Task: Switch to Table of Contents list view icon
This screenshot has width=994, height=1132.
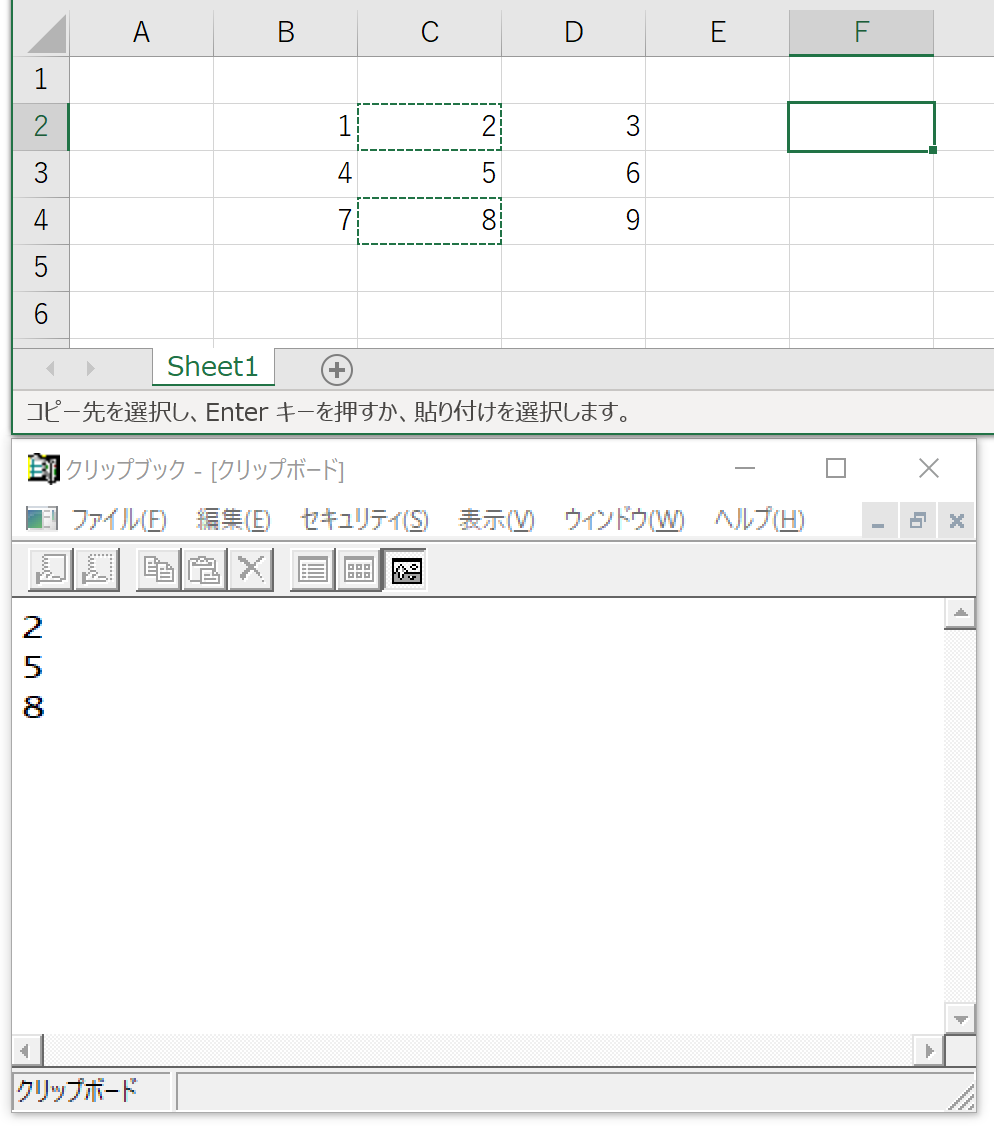Action: [312, 570]
